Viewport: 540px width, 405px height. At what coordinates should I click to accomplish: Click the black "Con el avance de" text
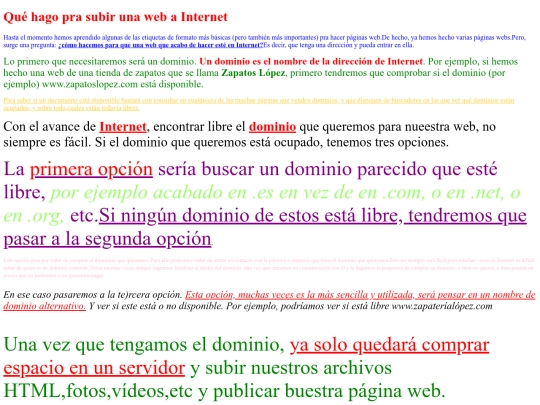pos(50,127)
